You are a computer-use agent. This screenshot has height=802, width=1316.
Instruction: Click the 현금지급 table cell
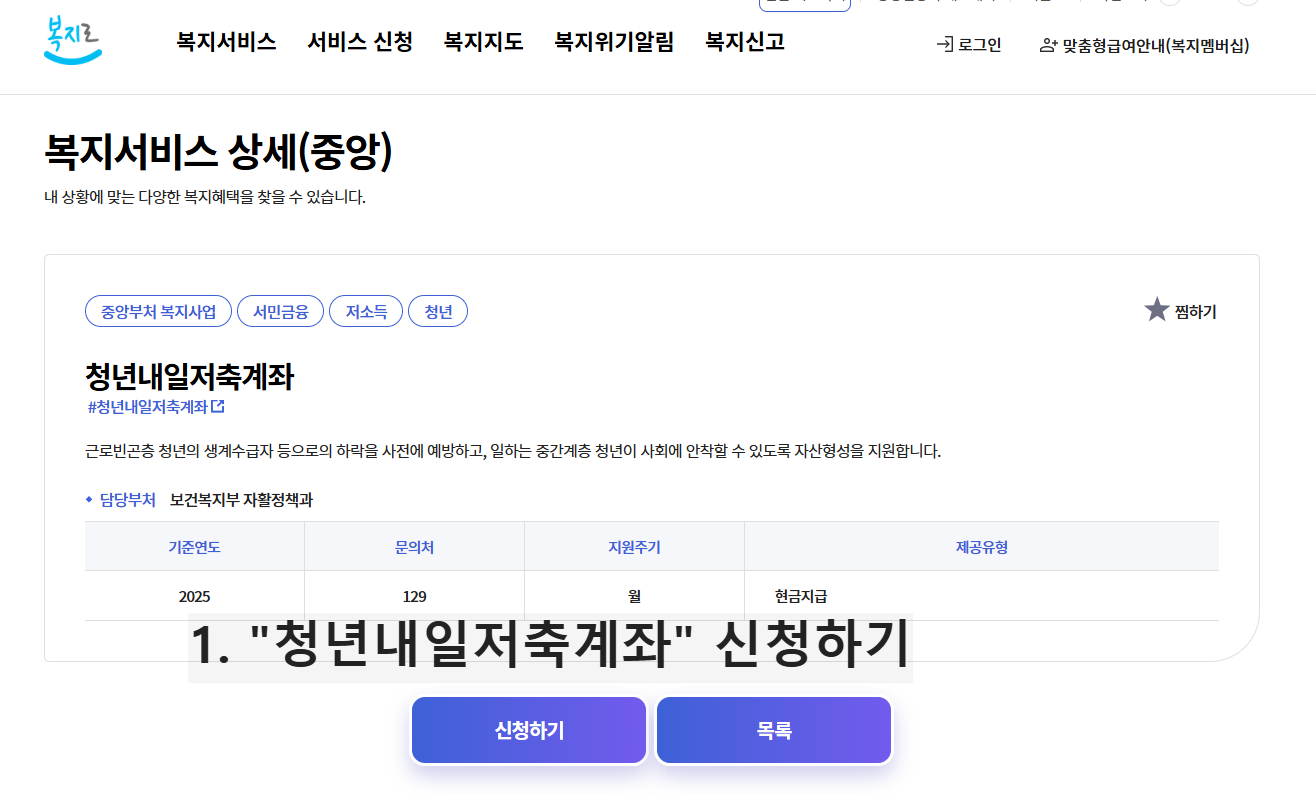coord(982,596)
